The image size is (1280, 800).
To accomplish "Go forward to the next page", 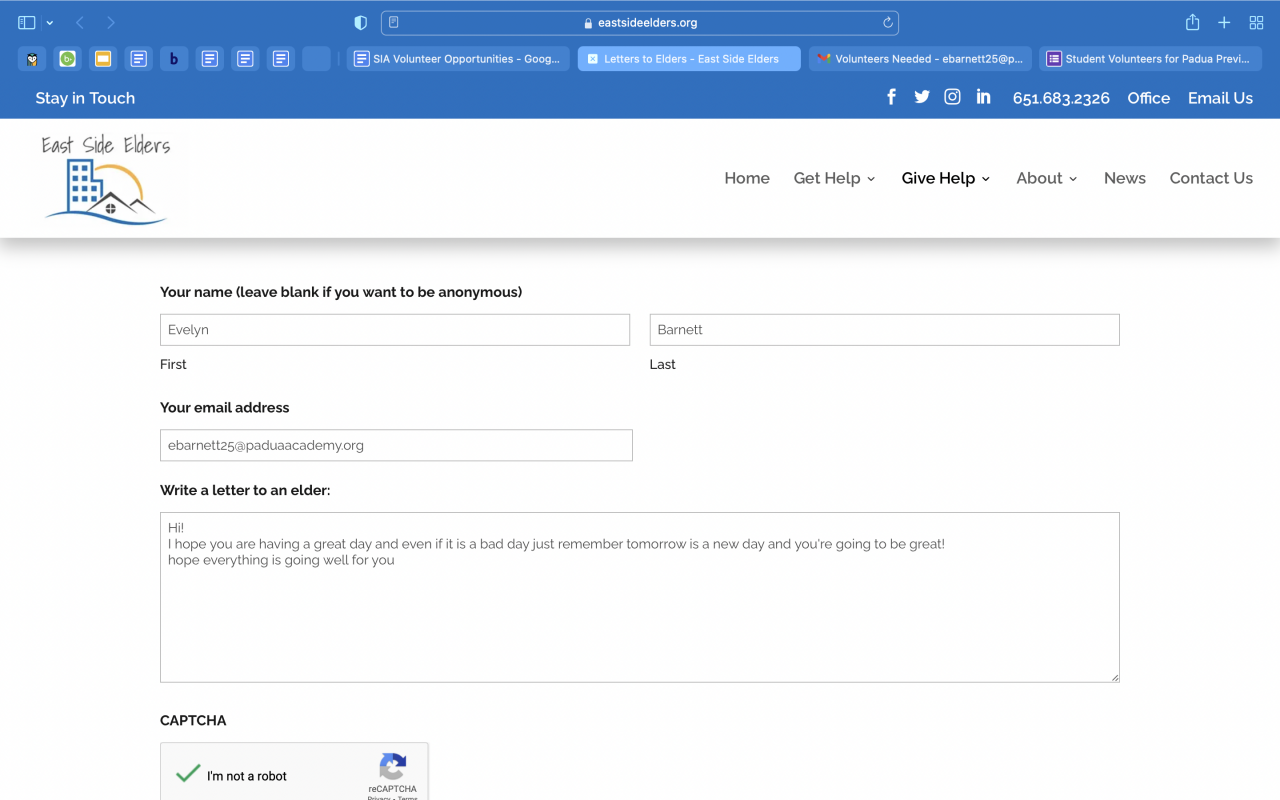I will point(111,22).
